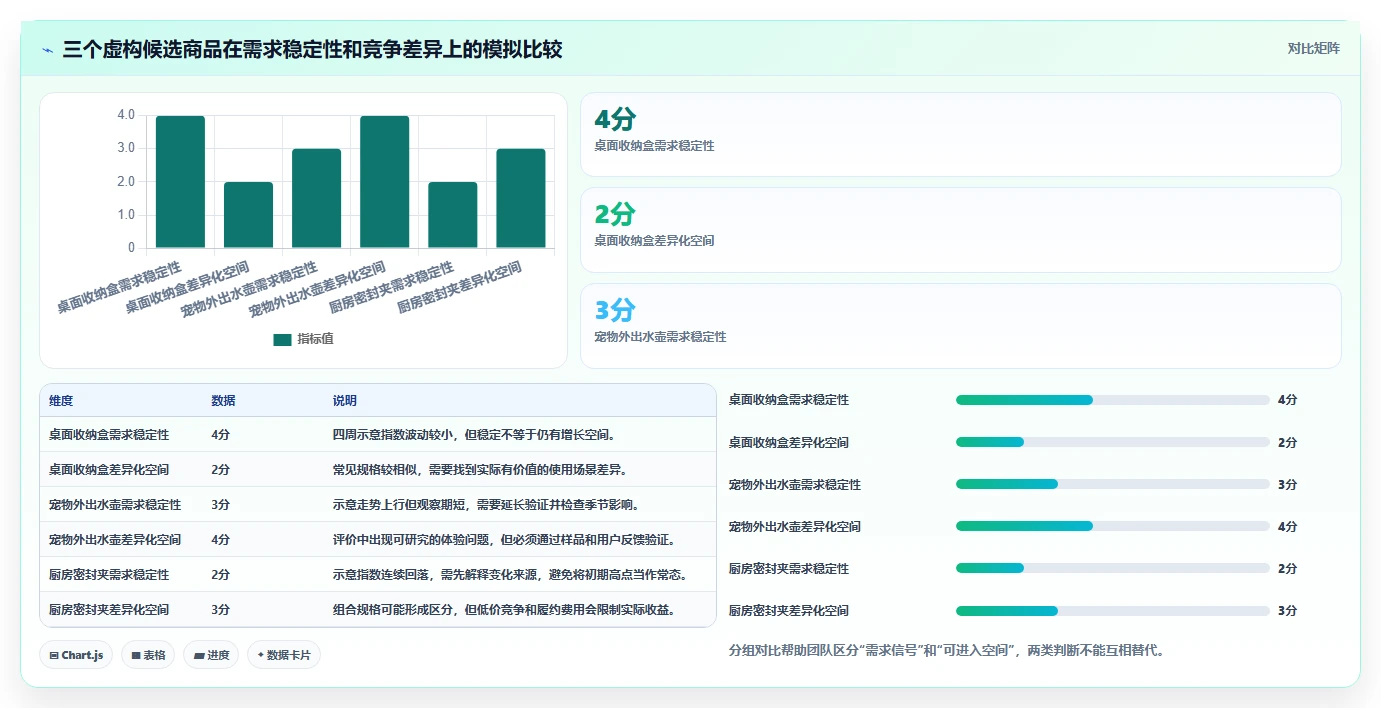The image size is (1381, 708).
Task: Click the 进度 chip below the table
Action: point(211,655)
